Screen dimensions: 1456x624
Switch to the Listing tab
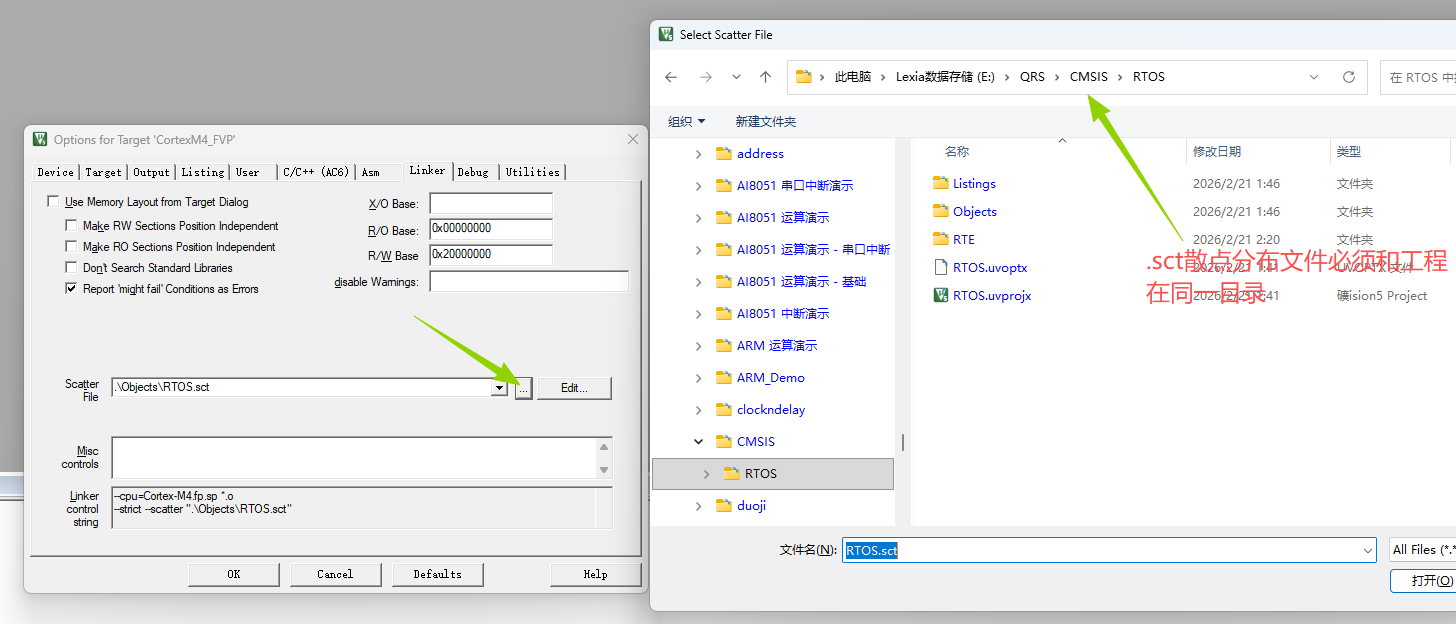coord(203,172)
